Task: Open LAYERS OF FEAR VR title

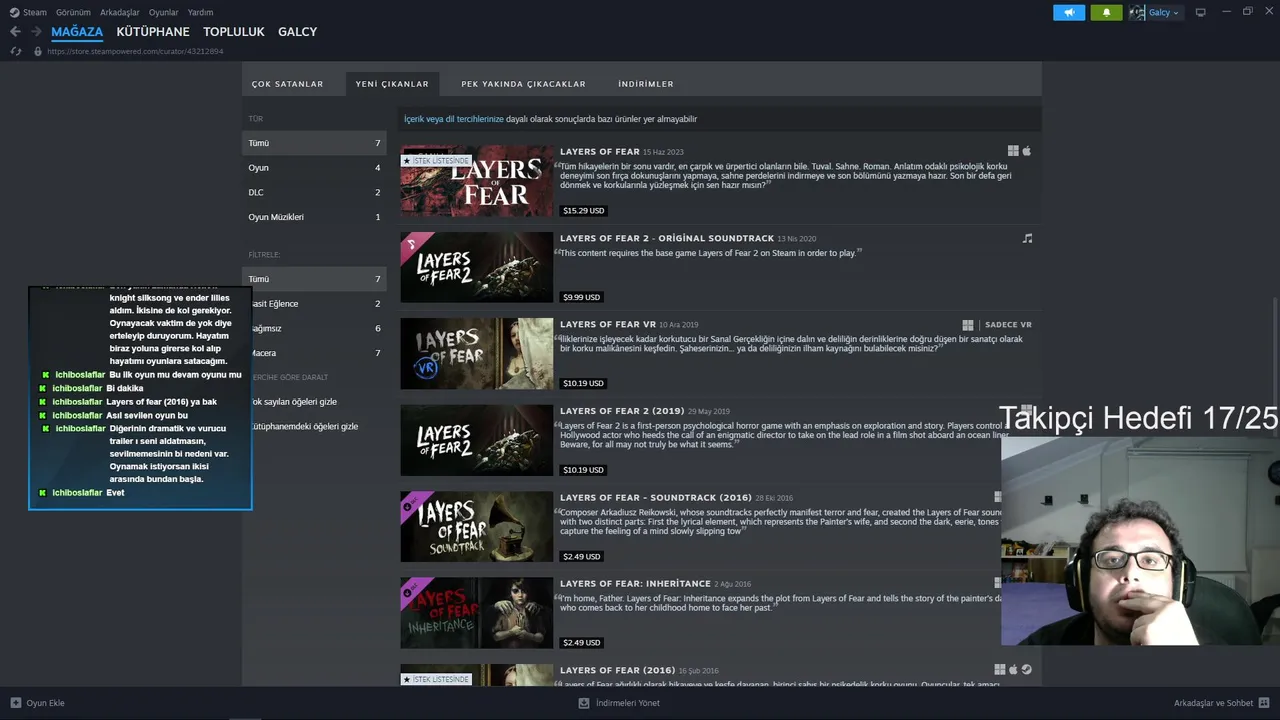Action: pos(608,325)
